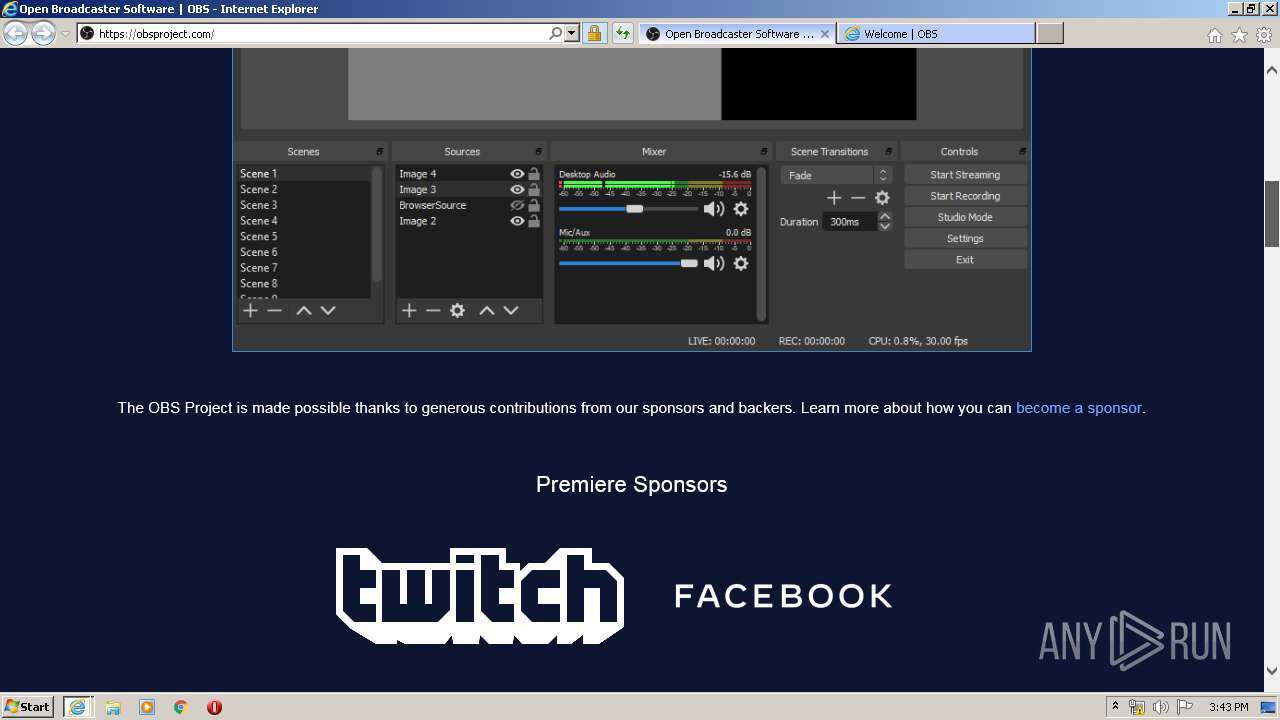This screenshot has height=720, width=1280.
Task: Mute Mic/Aux with the speaker icon
Action: click(x=714, y=263)
